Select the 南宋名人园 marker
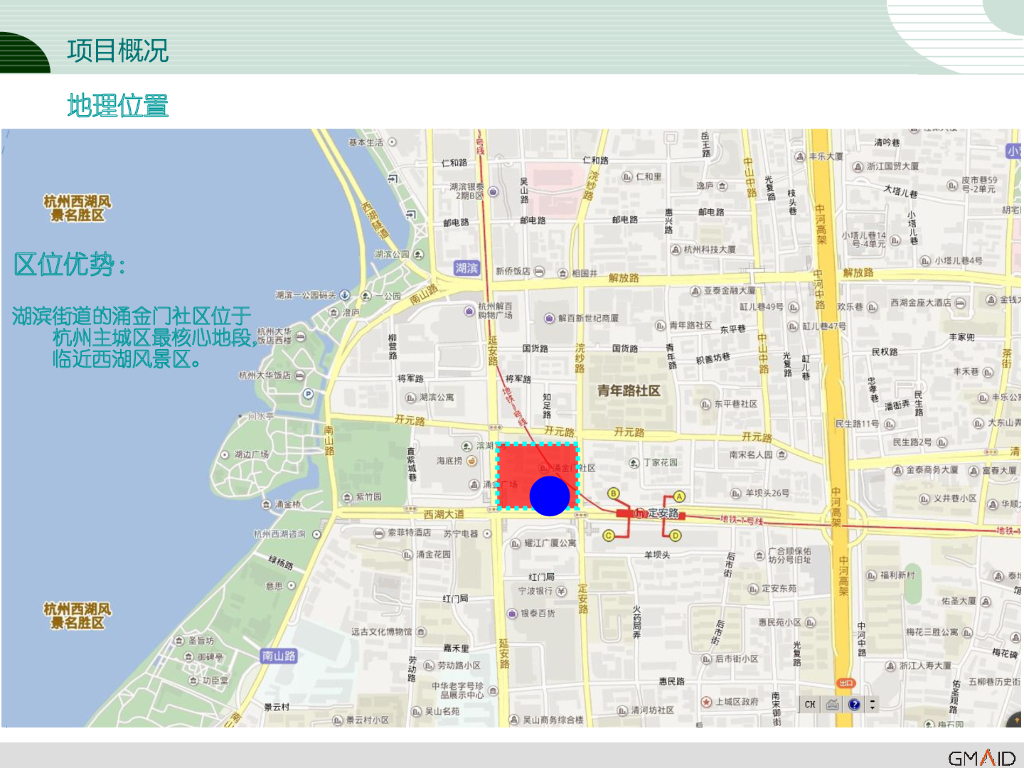This screenshot has height=768, width=1024. [782, 454]
